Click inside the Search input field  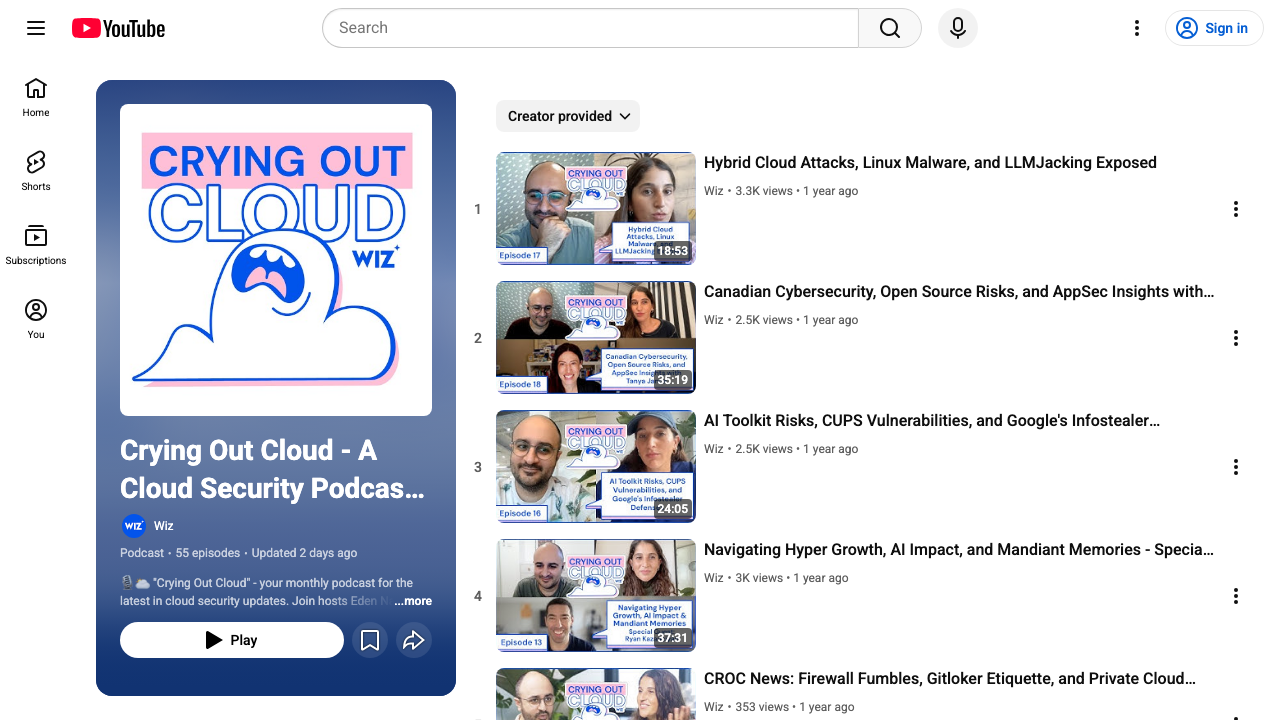[590, 28]
